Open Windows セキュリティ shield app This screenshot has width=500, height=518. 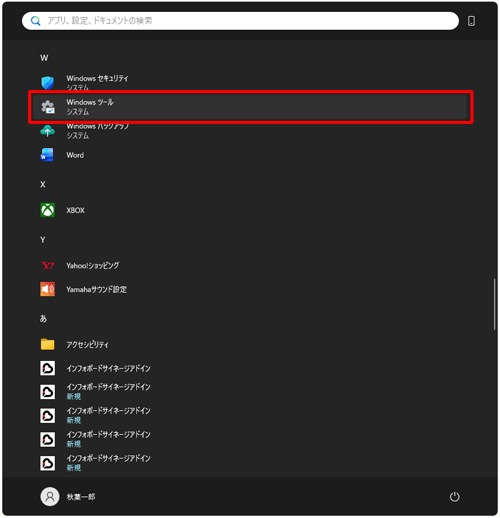pos(249,83)
